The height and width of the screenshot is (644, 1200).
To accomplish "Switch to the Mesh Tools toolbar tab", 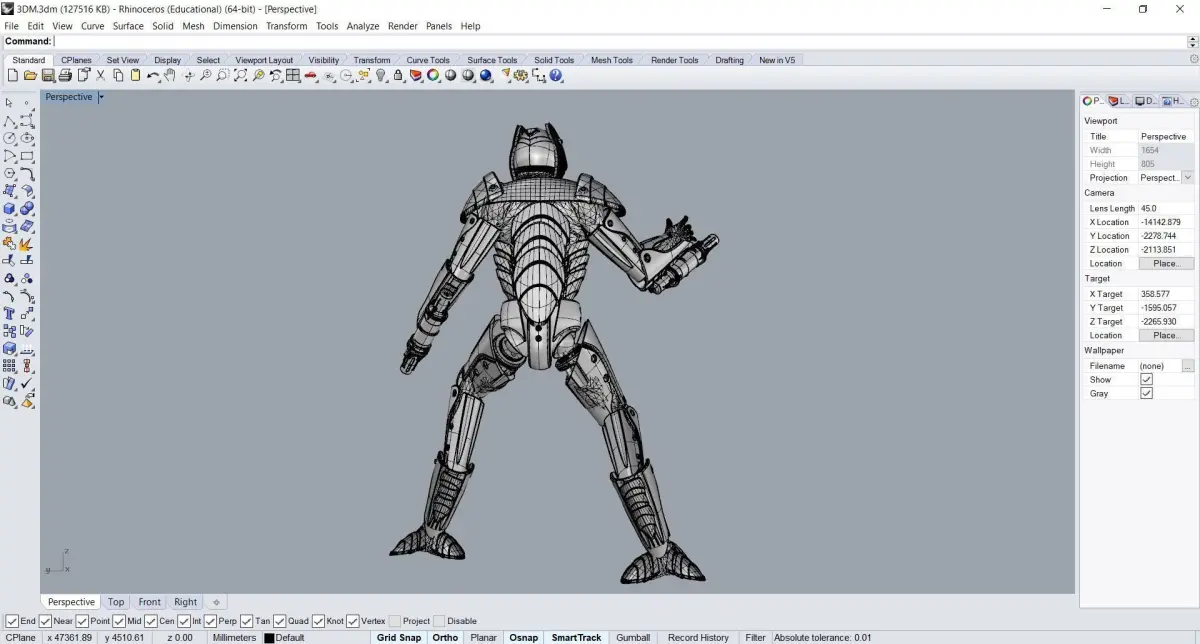I will click(611, 60).
